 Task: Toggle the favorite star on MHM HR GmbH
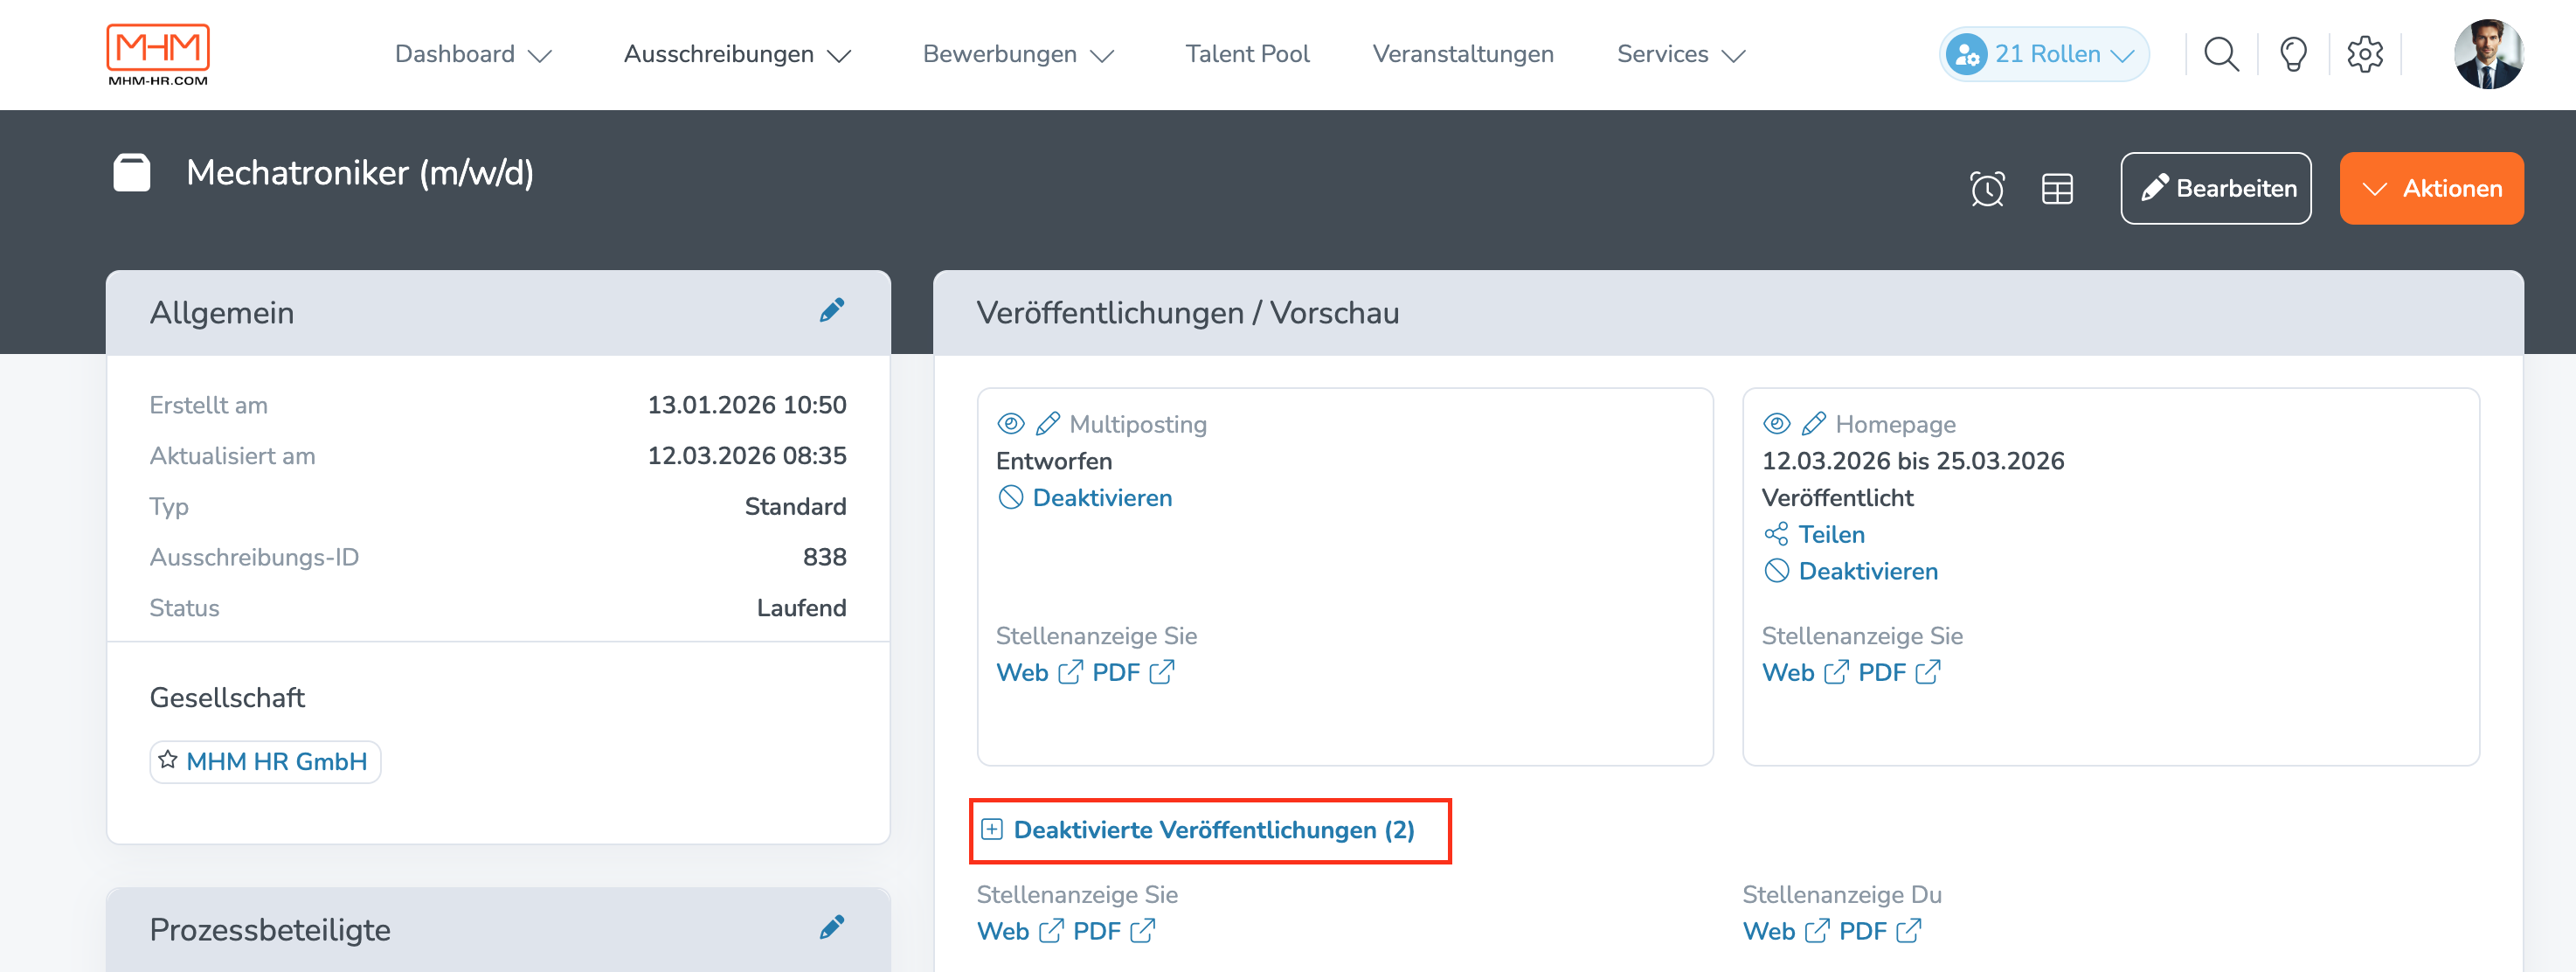[168, 760]
